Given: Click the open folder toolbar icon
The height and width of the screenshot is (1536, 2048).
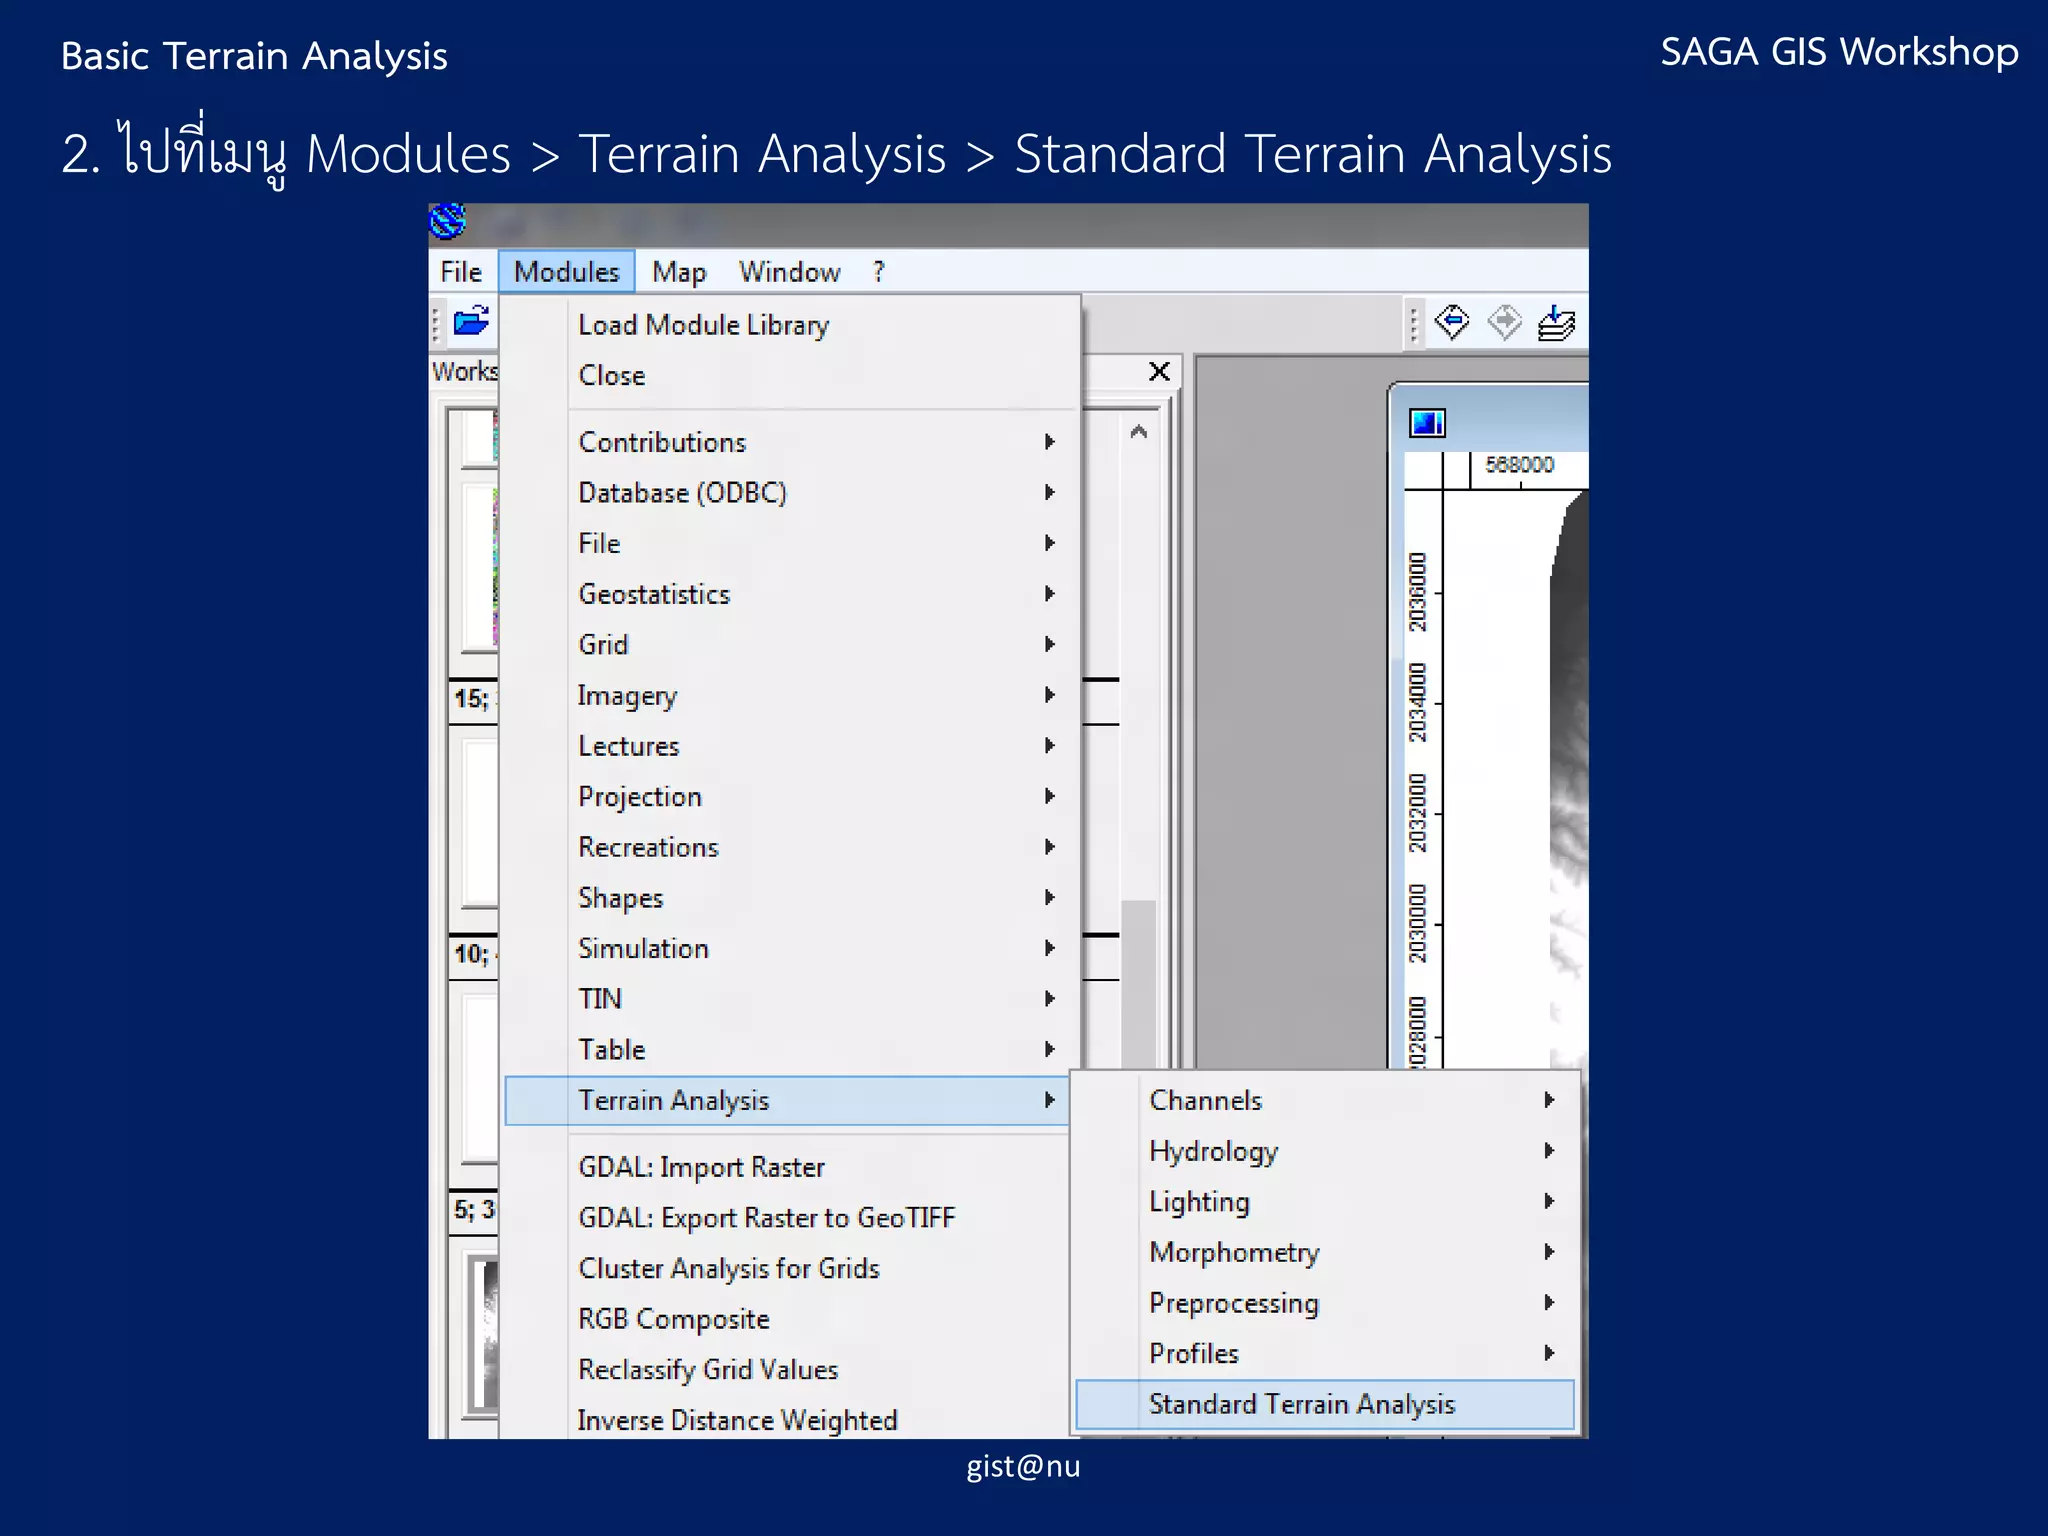Looking at the screenshot, I should tap(470, 322).
